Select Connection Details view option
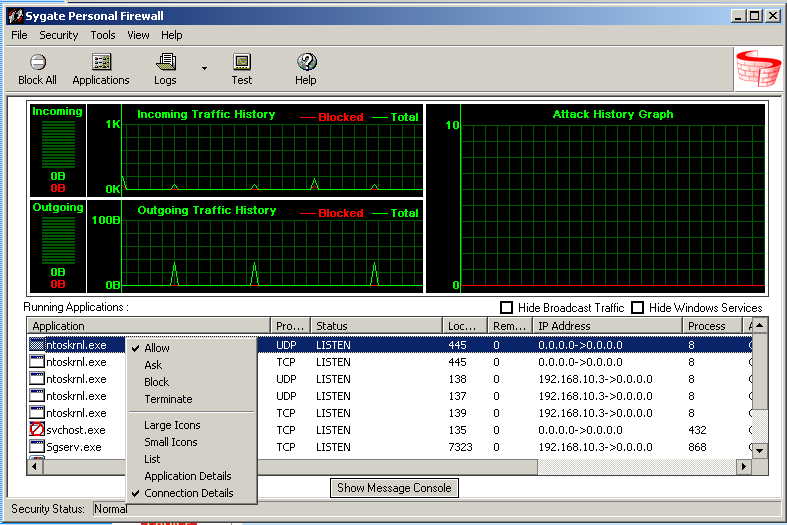This screenshot has width=787, height=525. click(191, 493)
